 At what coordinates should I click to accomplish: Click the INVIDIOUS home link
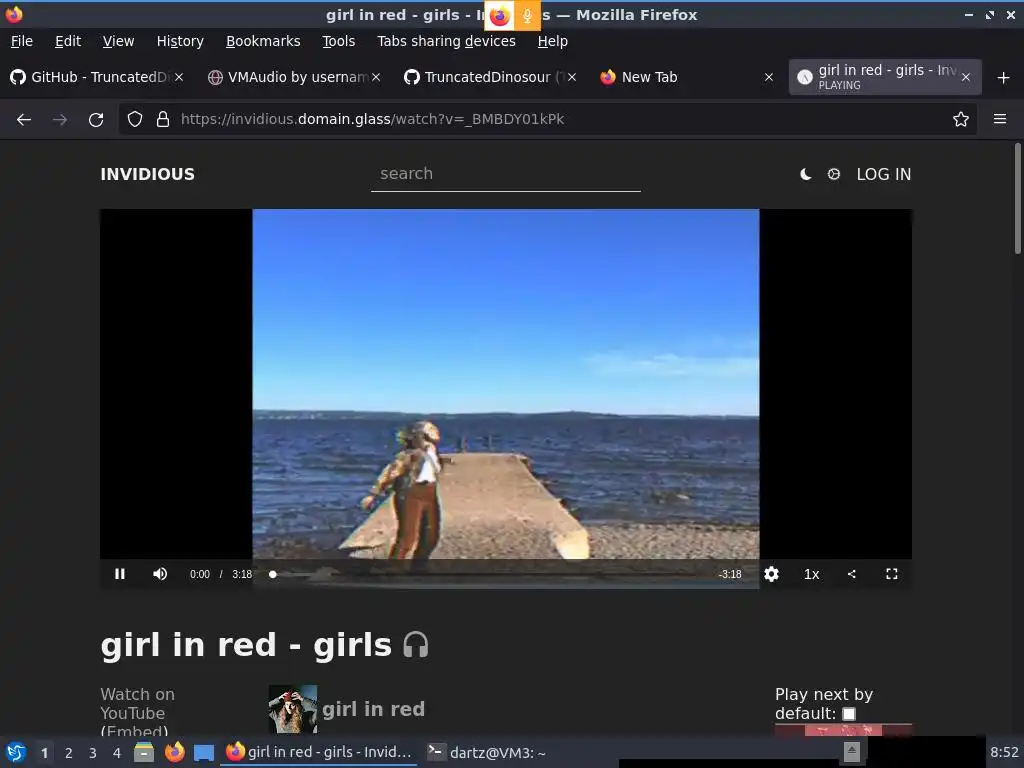[148, 174]
